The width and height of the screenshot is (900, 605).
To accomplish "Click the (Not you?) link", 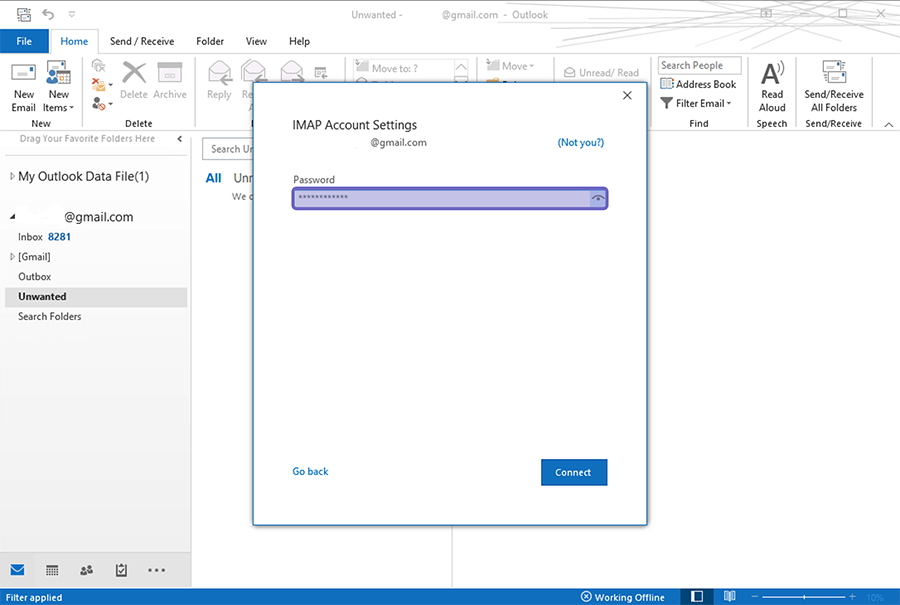I will pos(580,142).
